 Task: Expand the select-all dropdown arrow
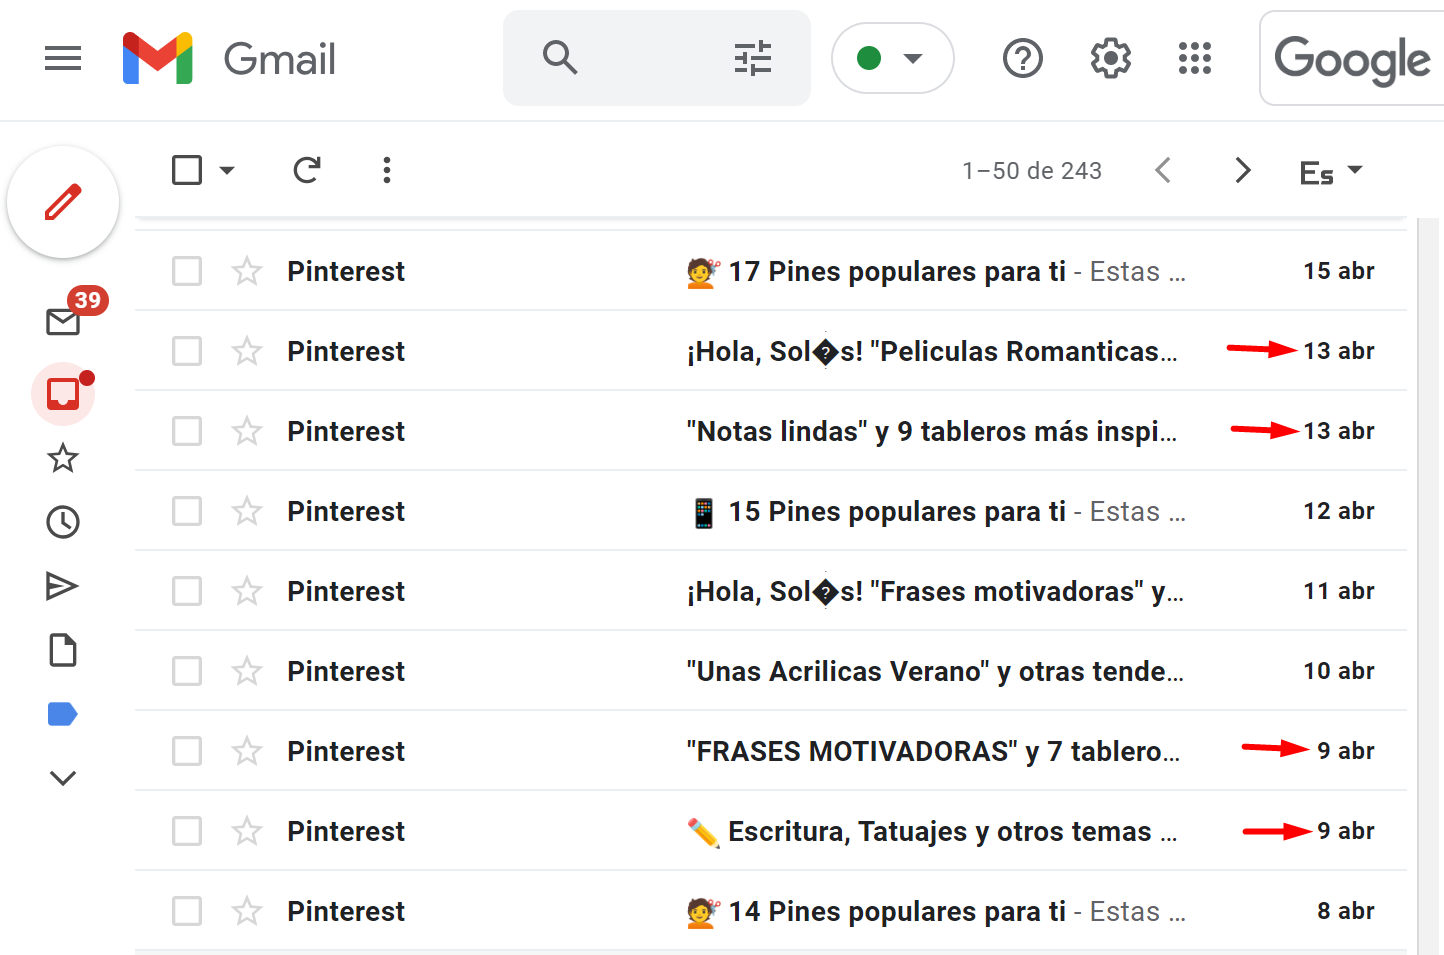coord(227,170)
